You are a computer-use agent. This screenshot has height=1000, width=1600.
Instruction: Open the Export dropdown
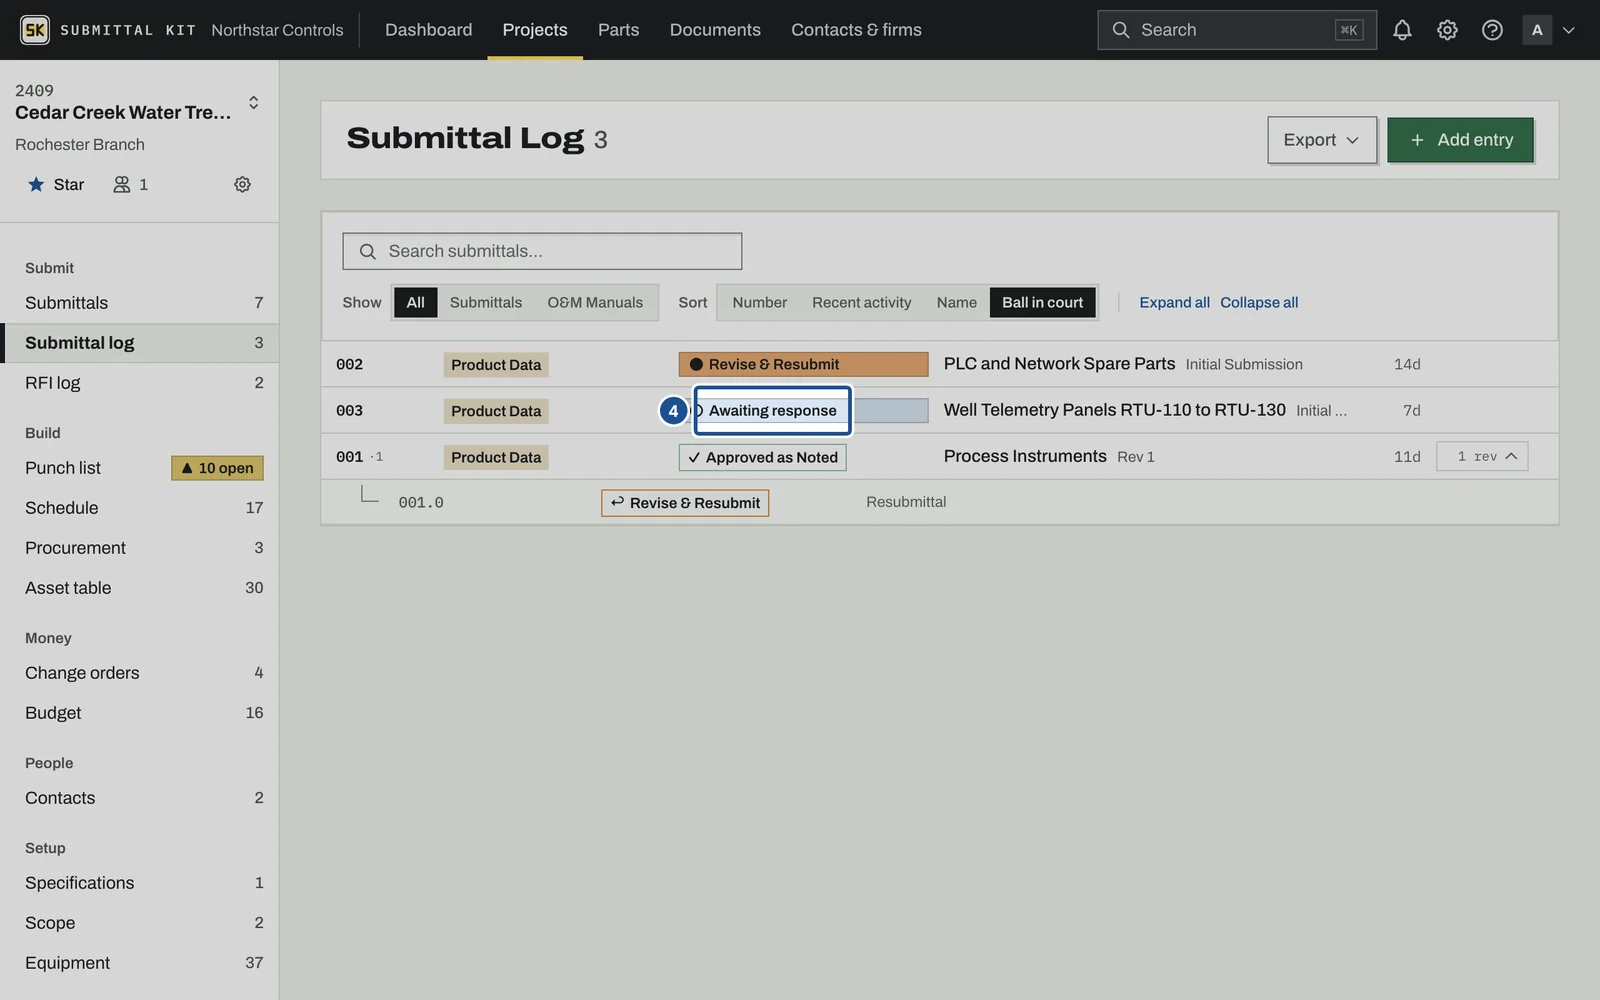click(x=1322, y=140)
